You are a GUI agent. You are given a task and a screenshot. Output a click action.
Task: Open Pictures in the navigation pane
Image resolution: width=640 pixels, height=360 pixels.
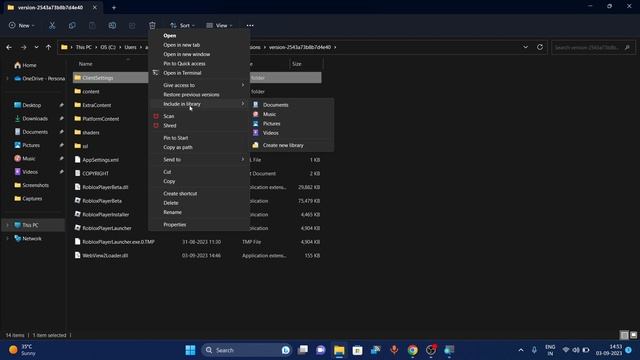[x=27, y=145]
